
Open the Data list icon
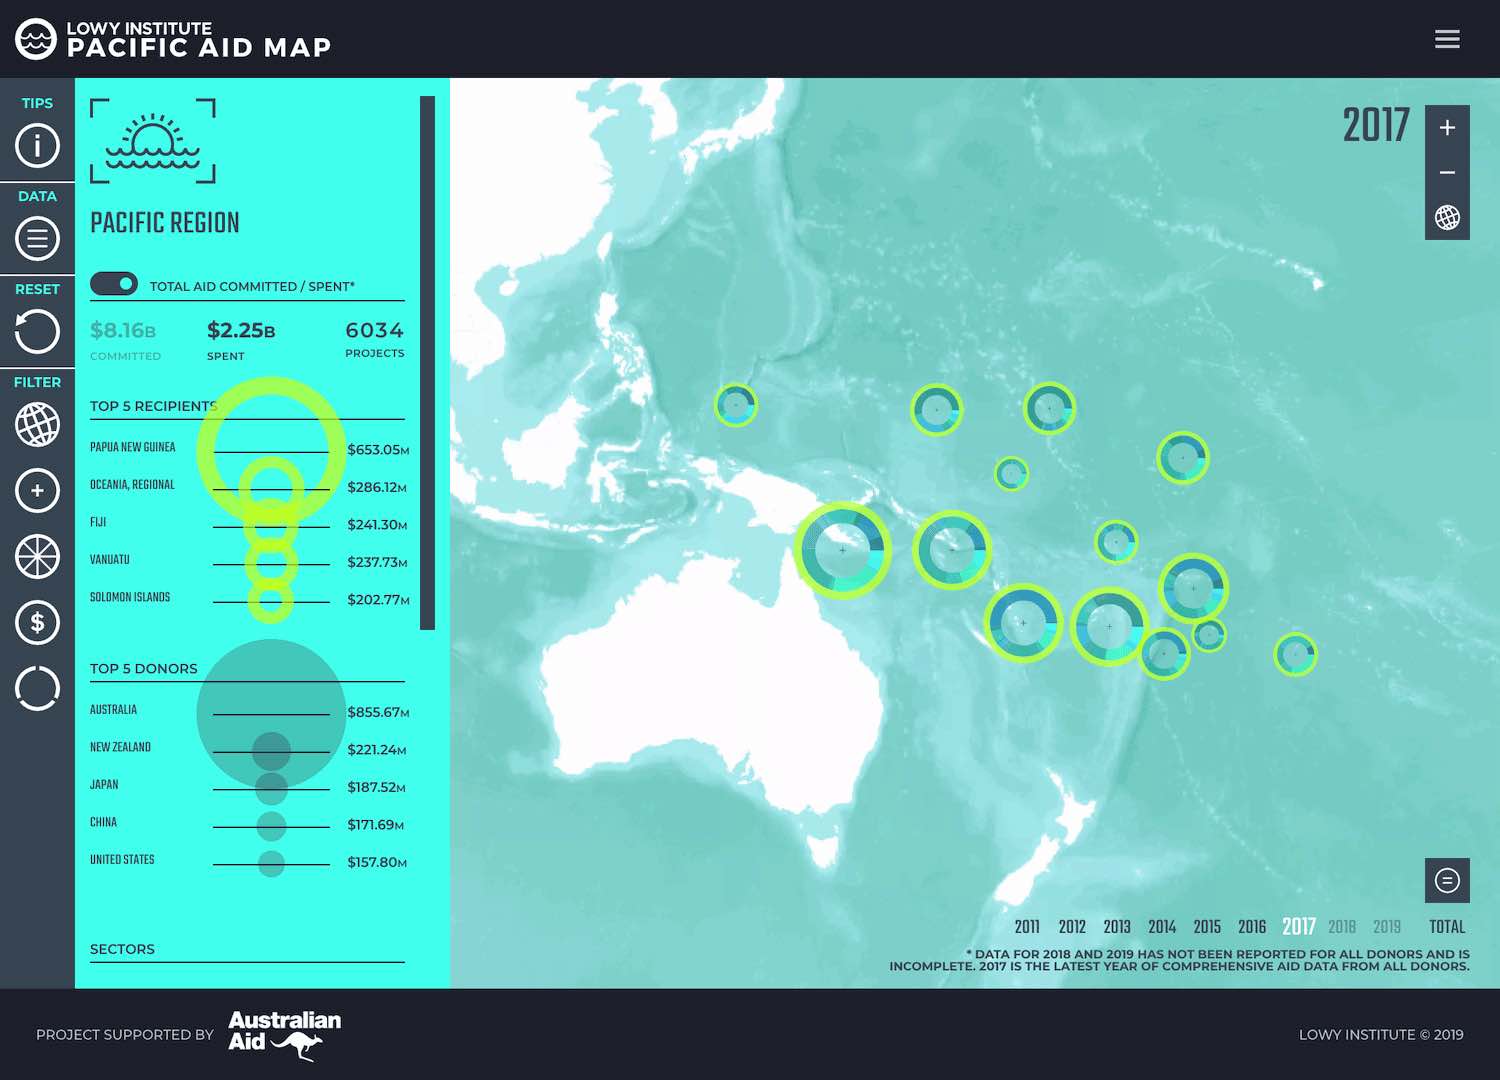37,239
